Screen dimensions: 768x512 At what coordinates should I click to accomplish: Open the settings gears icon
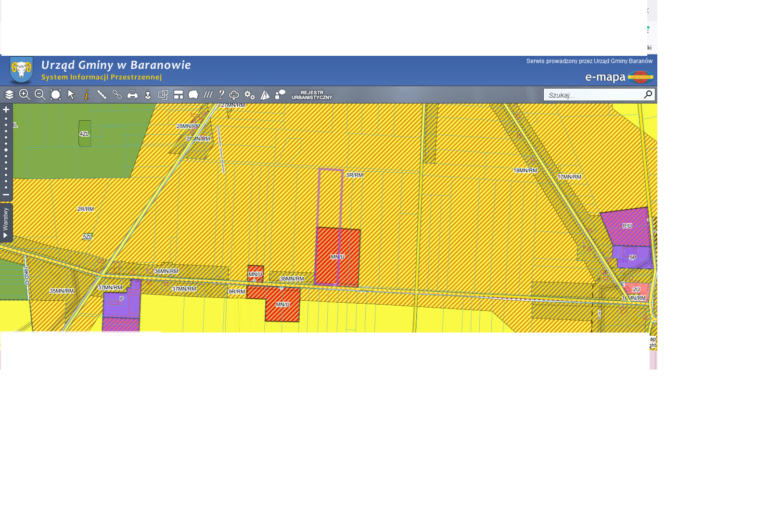point(249,95)
